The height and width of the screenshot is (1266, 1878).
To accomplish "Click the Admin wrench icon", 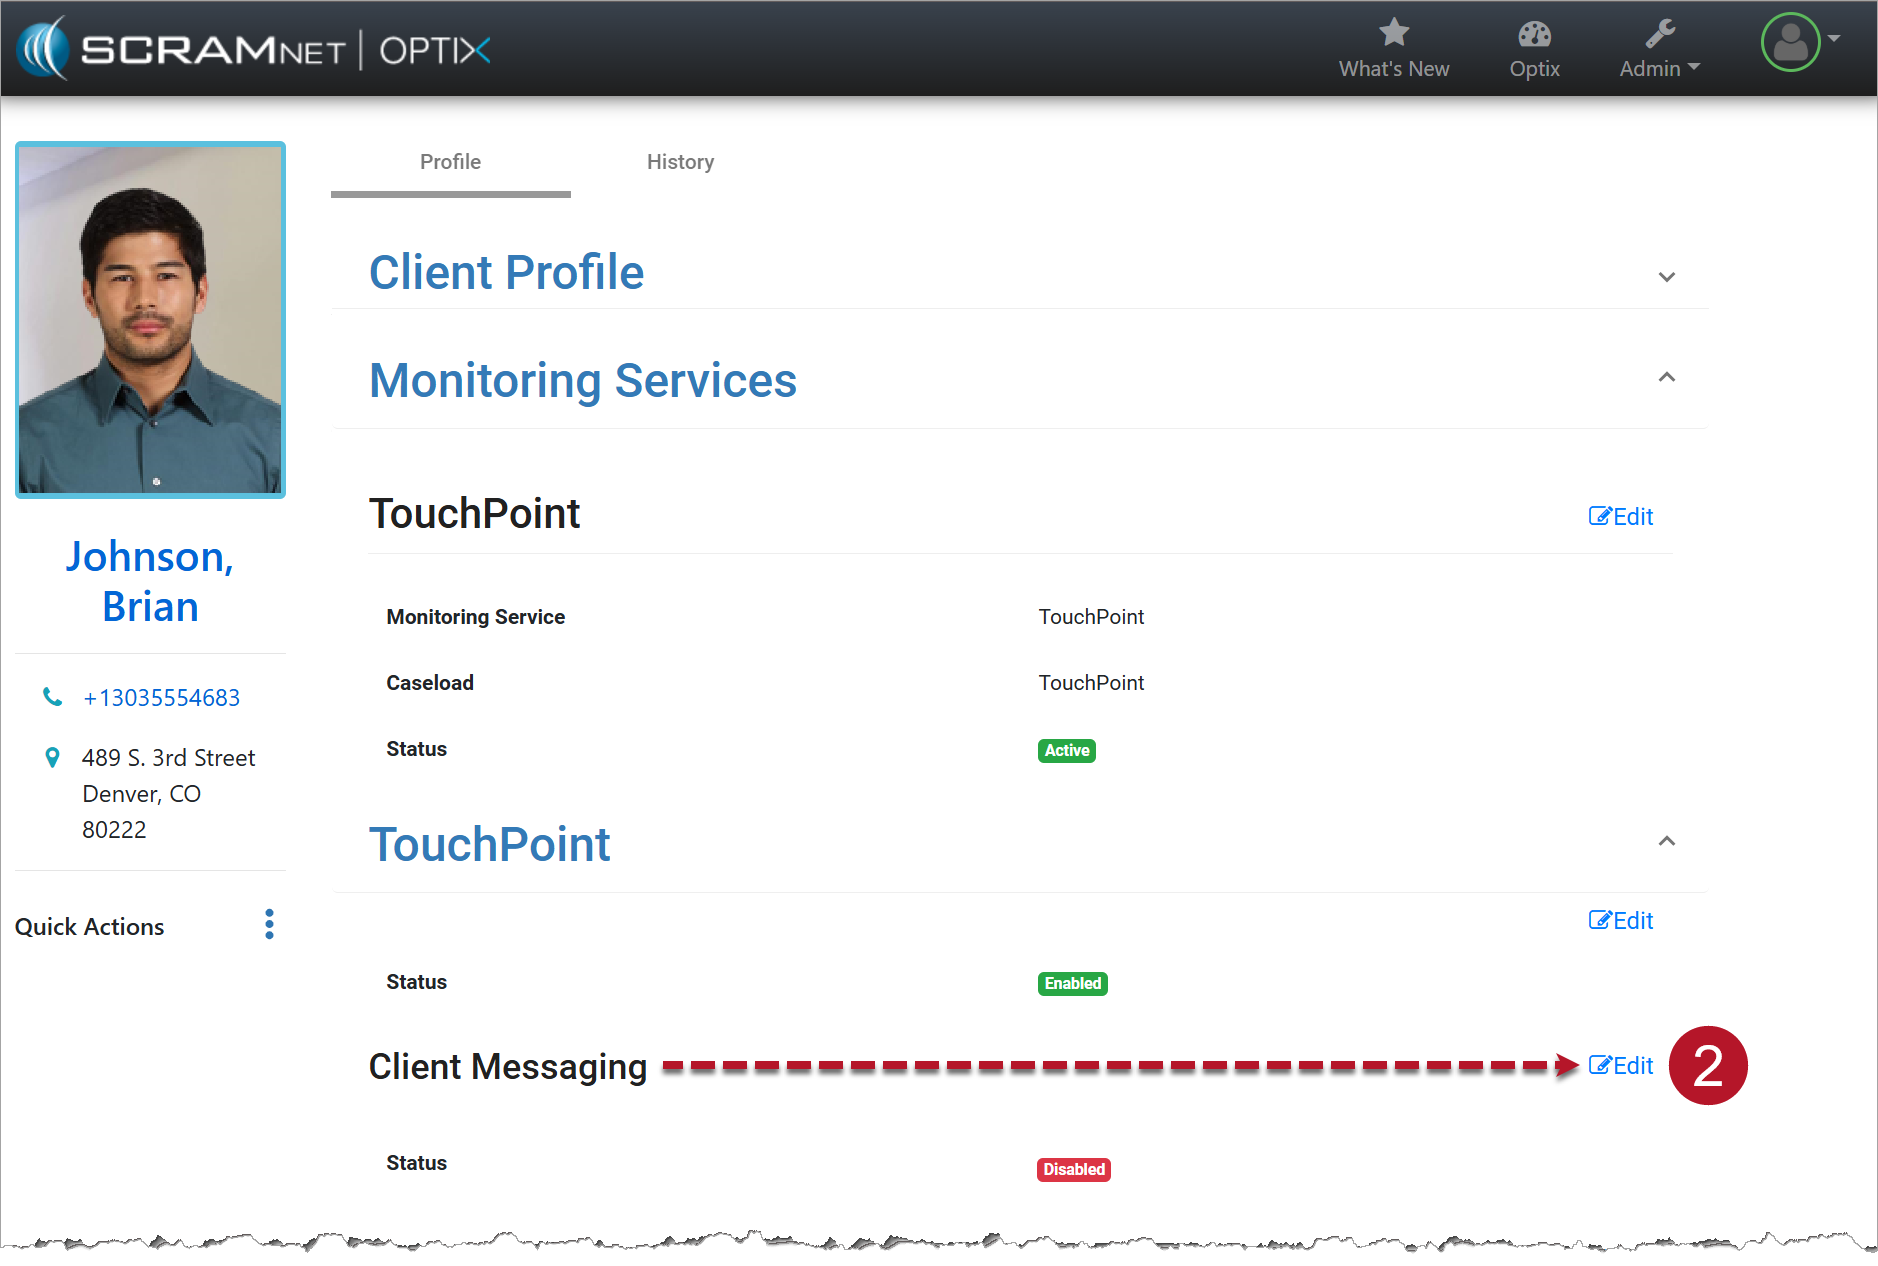I will 1660,34.
